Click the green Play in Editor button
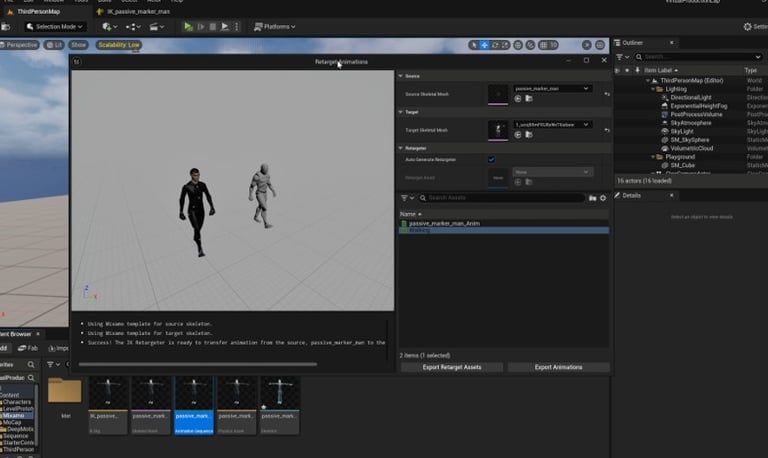The height and width of the screenshot is (458, 768). coord(188,26)
